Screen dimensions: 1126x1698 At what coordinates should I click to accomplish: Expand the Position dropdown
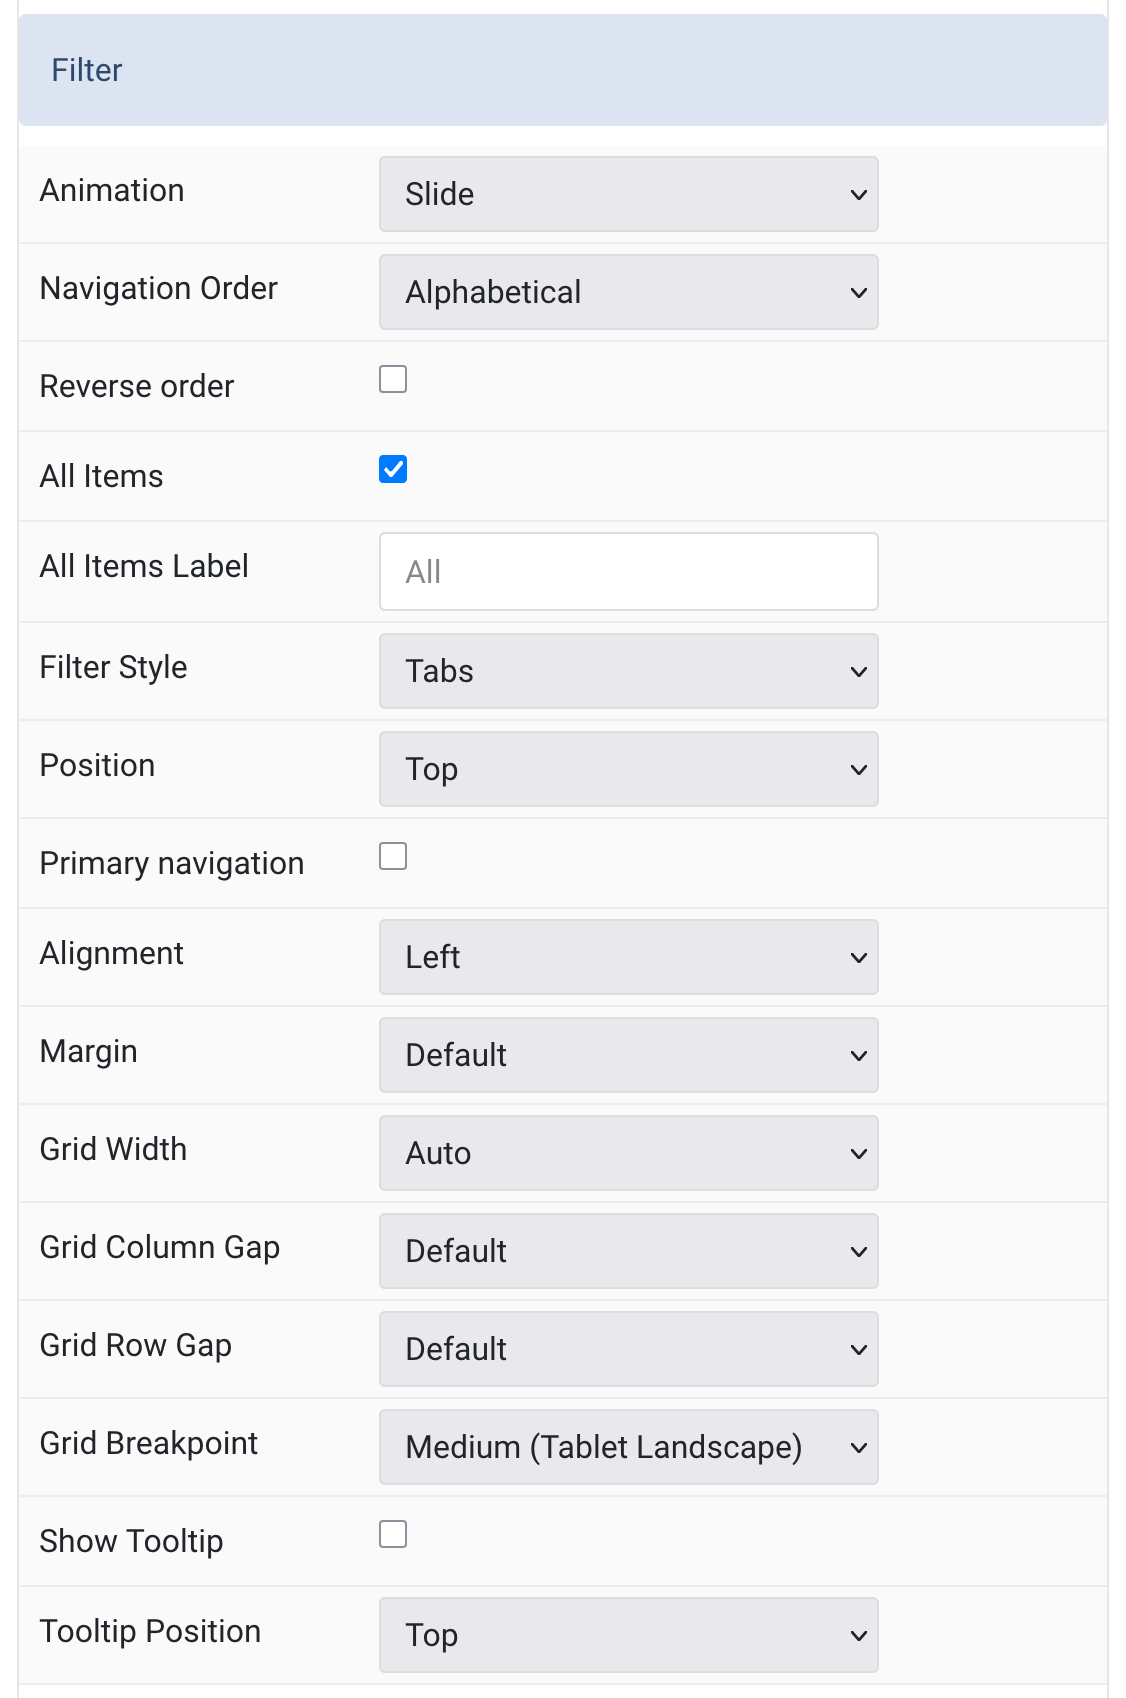[628, 769]
